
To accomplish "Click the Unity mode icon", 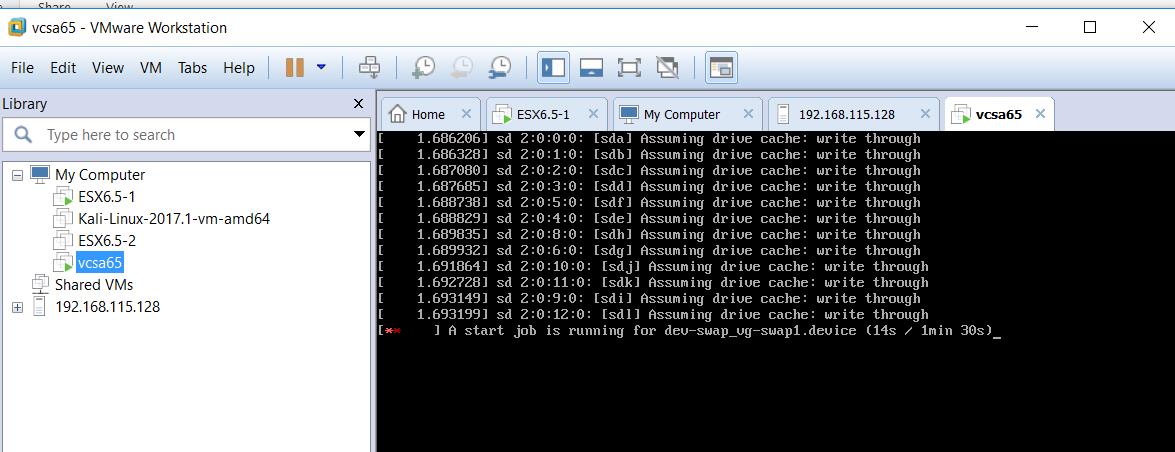I will (x=667, y=67).
